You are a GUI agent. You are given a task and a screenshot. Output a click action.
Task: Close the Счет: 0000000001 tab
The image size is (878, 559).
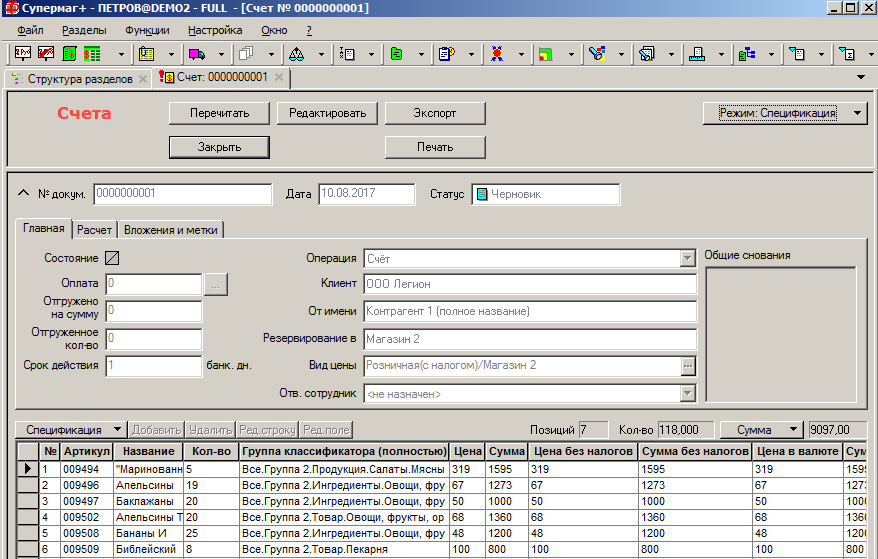pos(279,77)
